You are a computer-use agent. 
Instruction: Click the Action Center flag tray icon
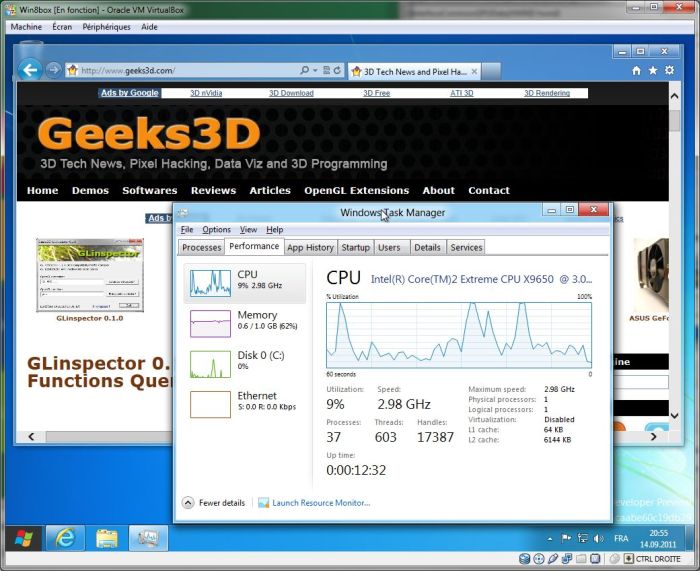pyautogui.click(x=566, y=538)
